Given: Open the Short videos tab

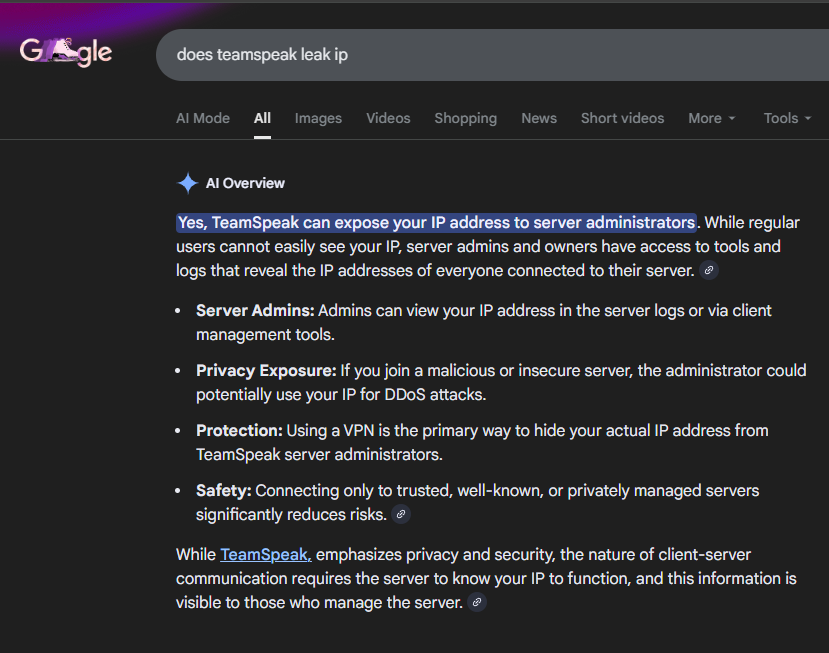Looking at the screenshot, I should coord(622,118).
